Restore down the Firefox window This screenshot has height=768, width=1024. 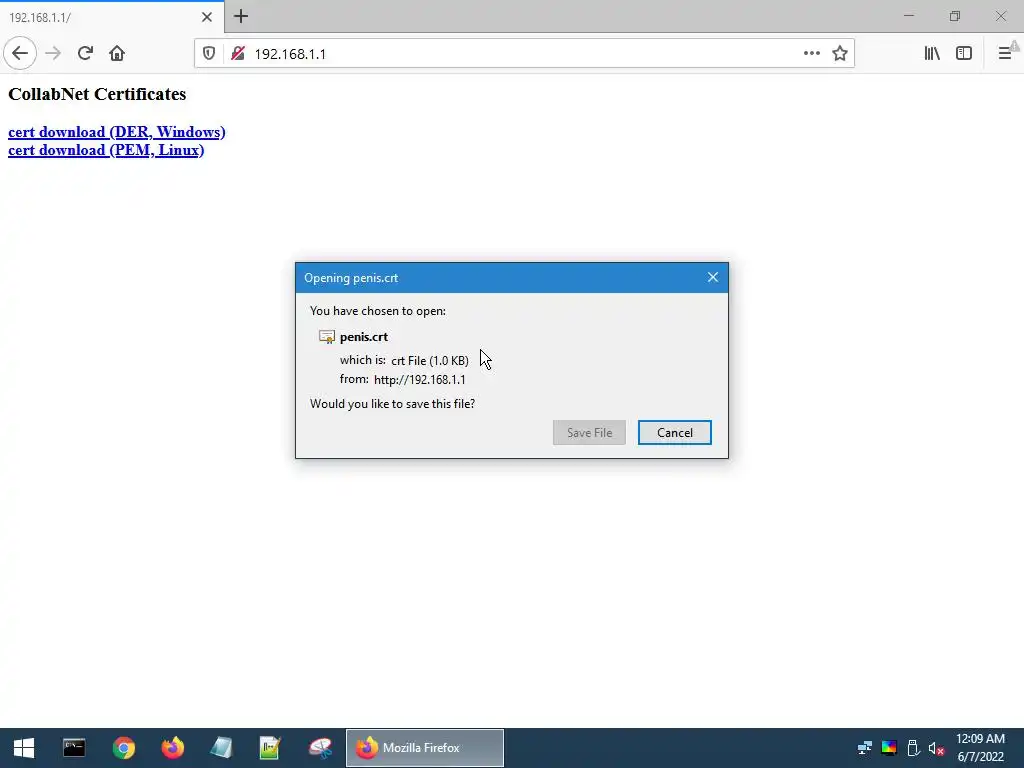pyautogui.click(x=955, y=16)
